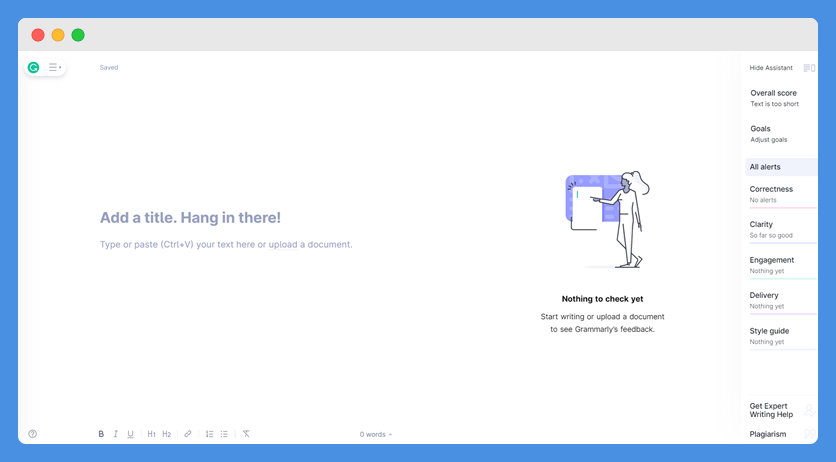This screenshot has width=836, height=462.
Task: Click Hide Assistant
Action: click(771, 68)
